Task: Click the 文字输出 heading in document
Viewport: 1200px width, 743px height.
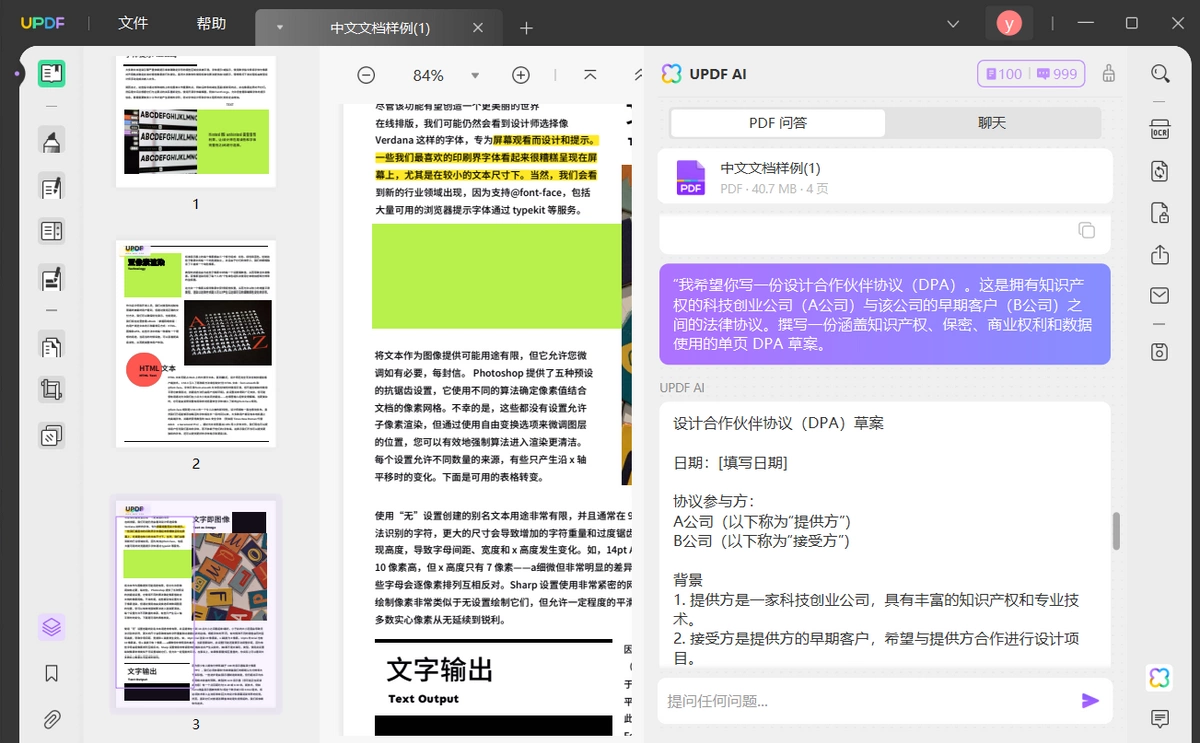Action: 440,668
